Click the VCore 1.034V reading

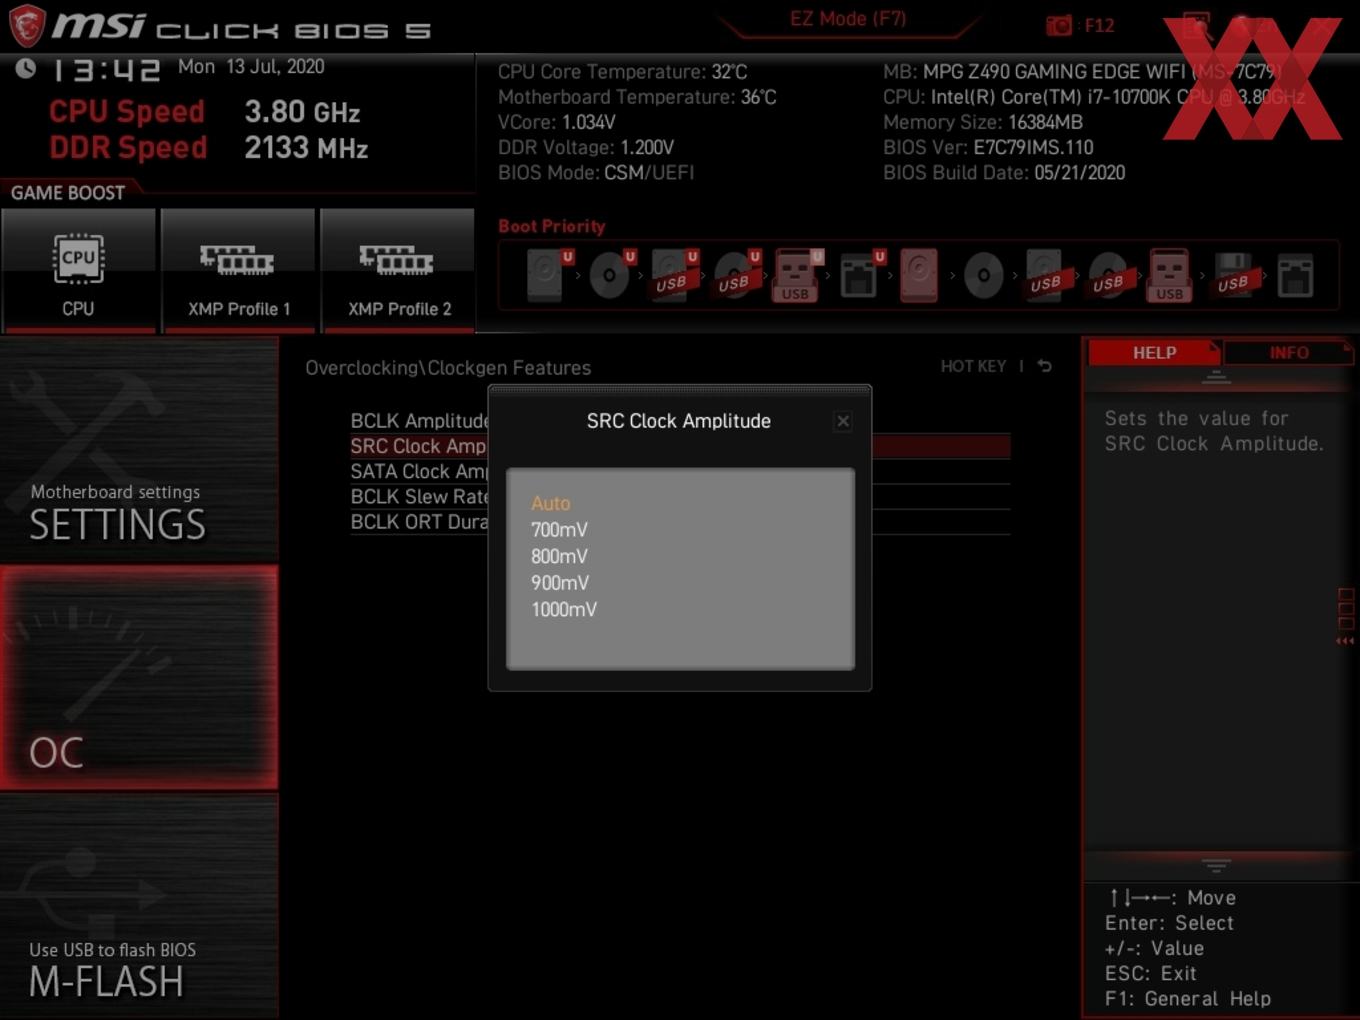[x=556, y=122]
